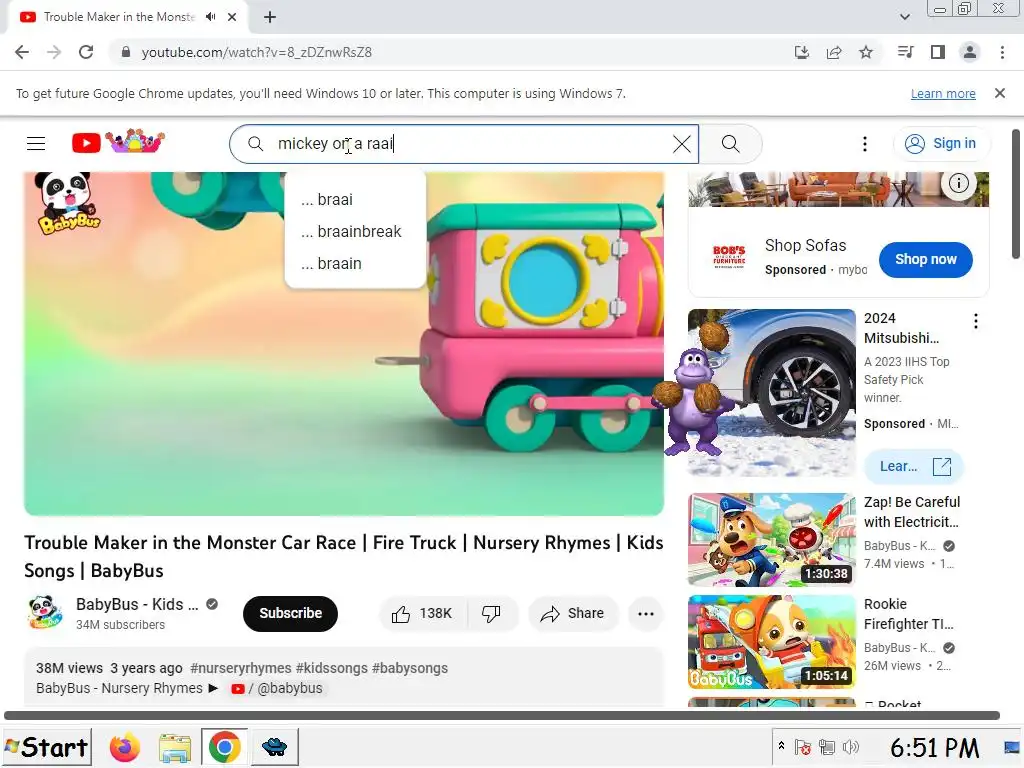Open YouTube settings three-dot menu

click(x=865, y=144)
